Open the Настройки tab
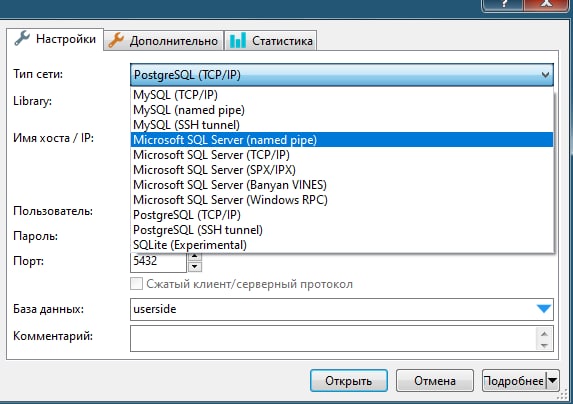Image resolution: width=573 pixels, height=404 pixels. (x=55, y=39)
